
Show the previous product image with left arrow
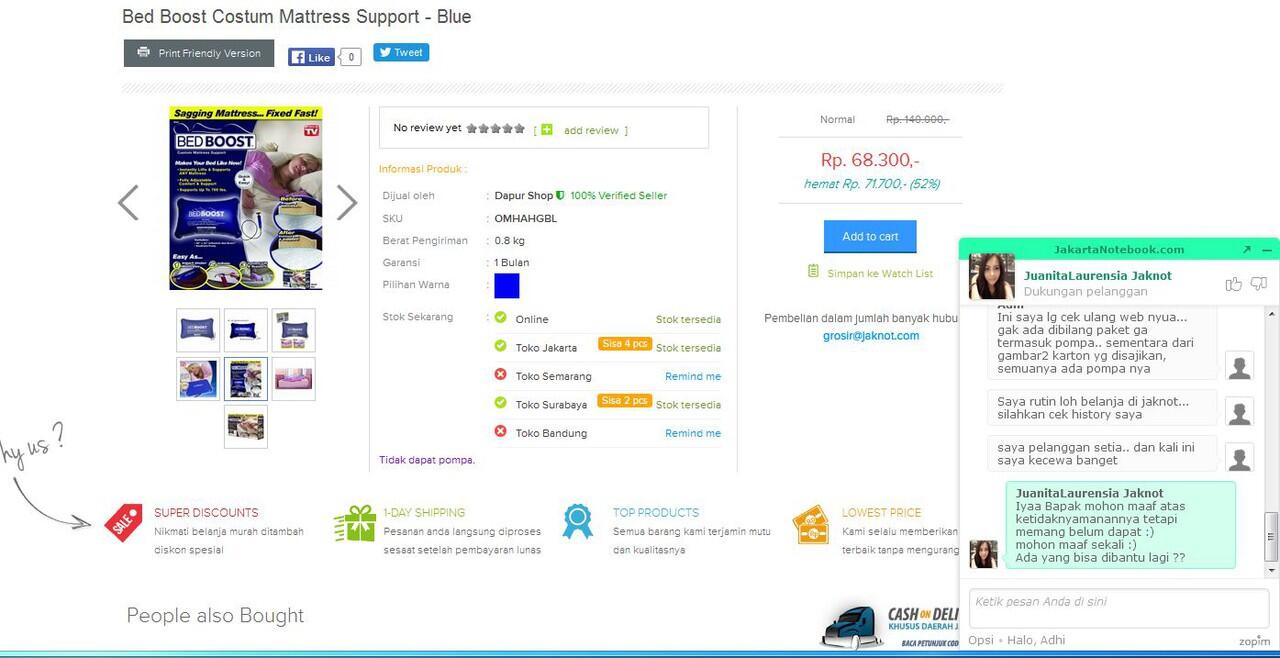pyautogui.click(x=128, y=202)
